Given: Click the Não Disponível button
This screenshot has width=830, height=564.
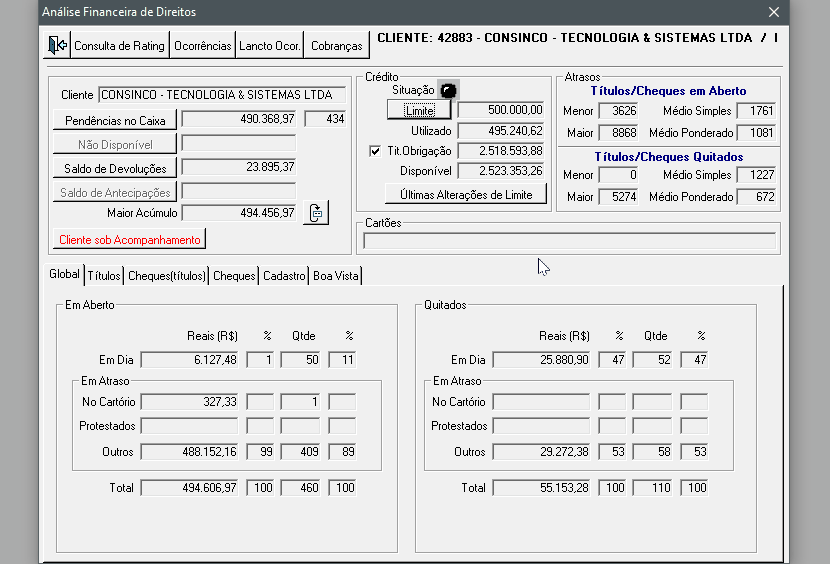Looking at the screenshot, I should (x=115, y=144).
